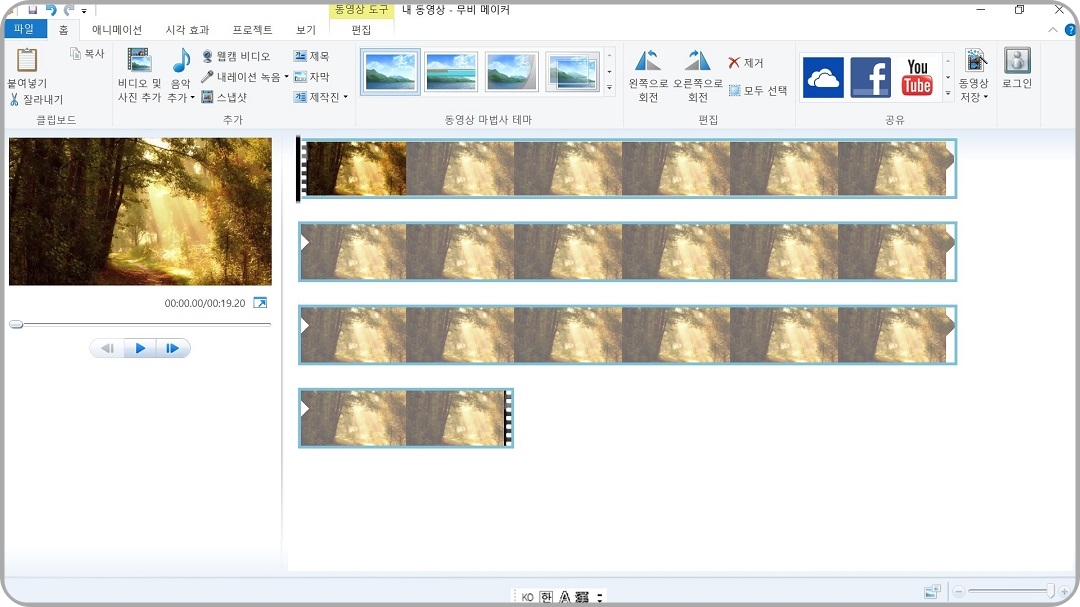Screen dimensions: 1080x607
Task: Toggle 한 Korean input mode in language bar
Action: pos(546,597)
